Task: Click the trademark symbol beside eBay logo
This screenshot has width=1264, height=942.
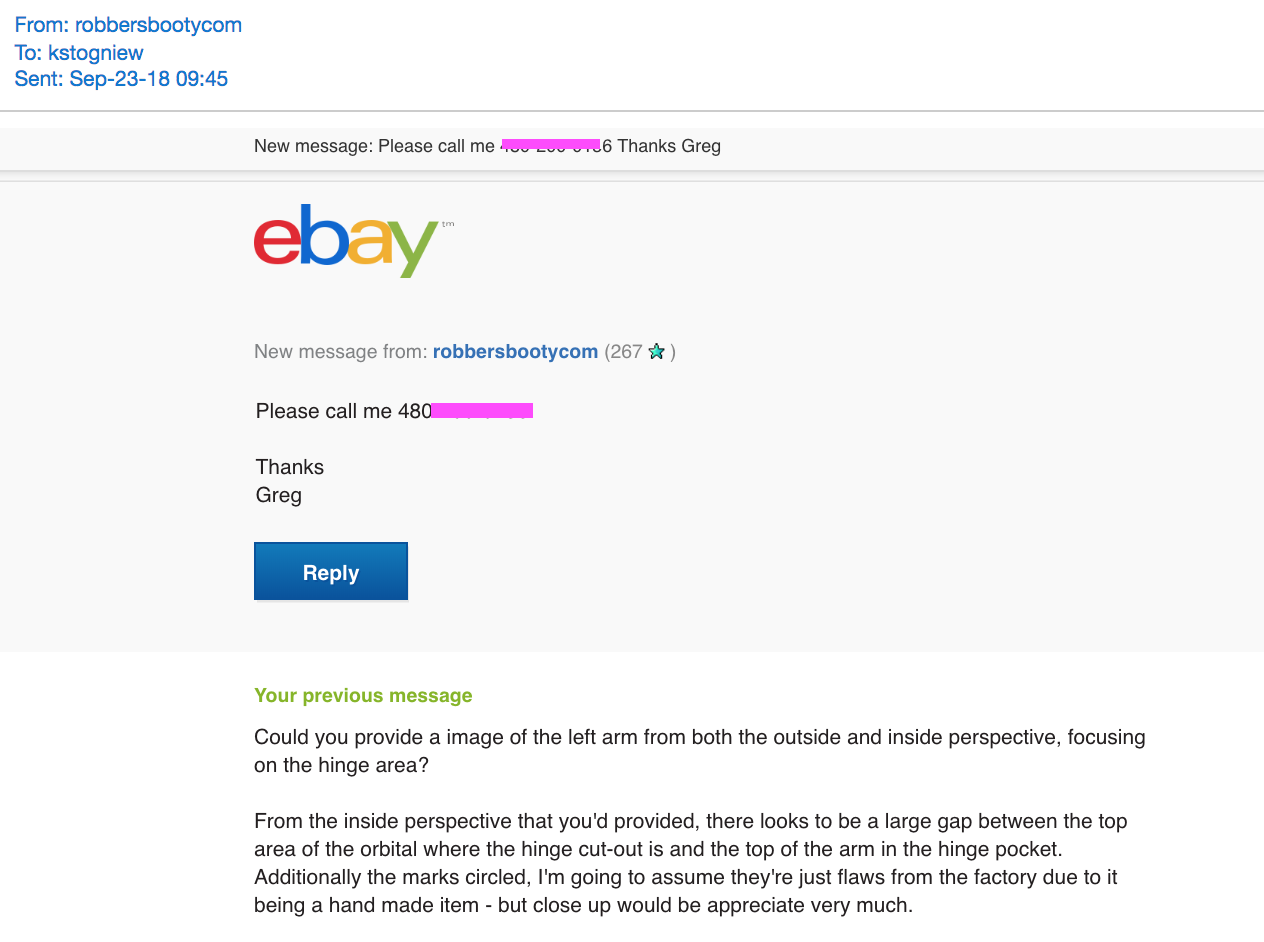Action: [x=447, y=224]
